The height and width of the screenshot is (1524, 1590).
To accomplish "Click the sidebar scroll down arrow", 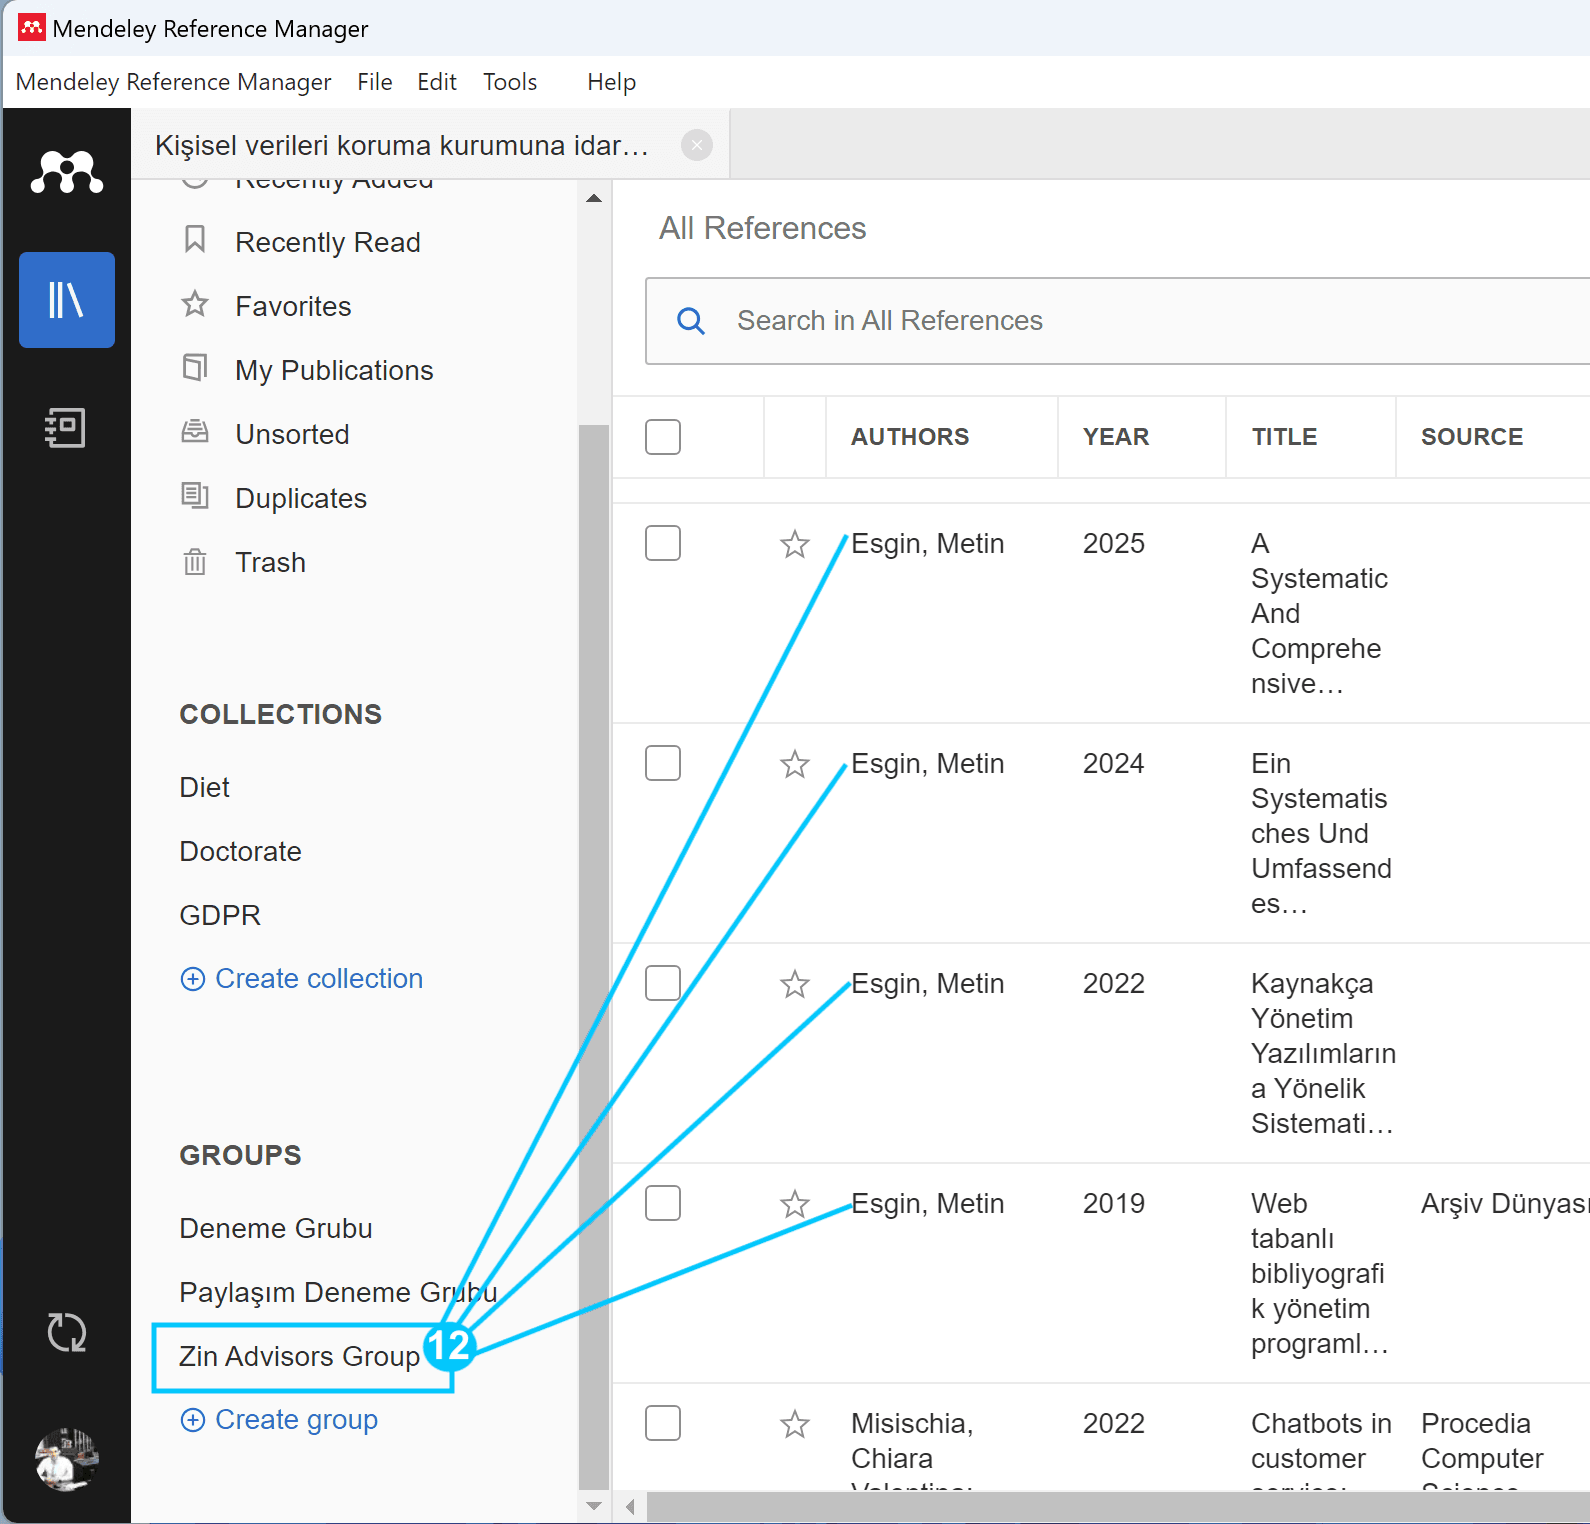I will coord(594,1506).
